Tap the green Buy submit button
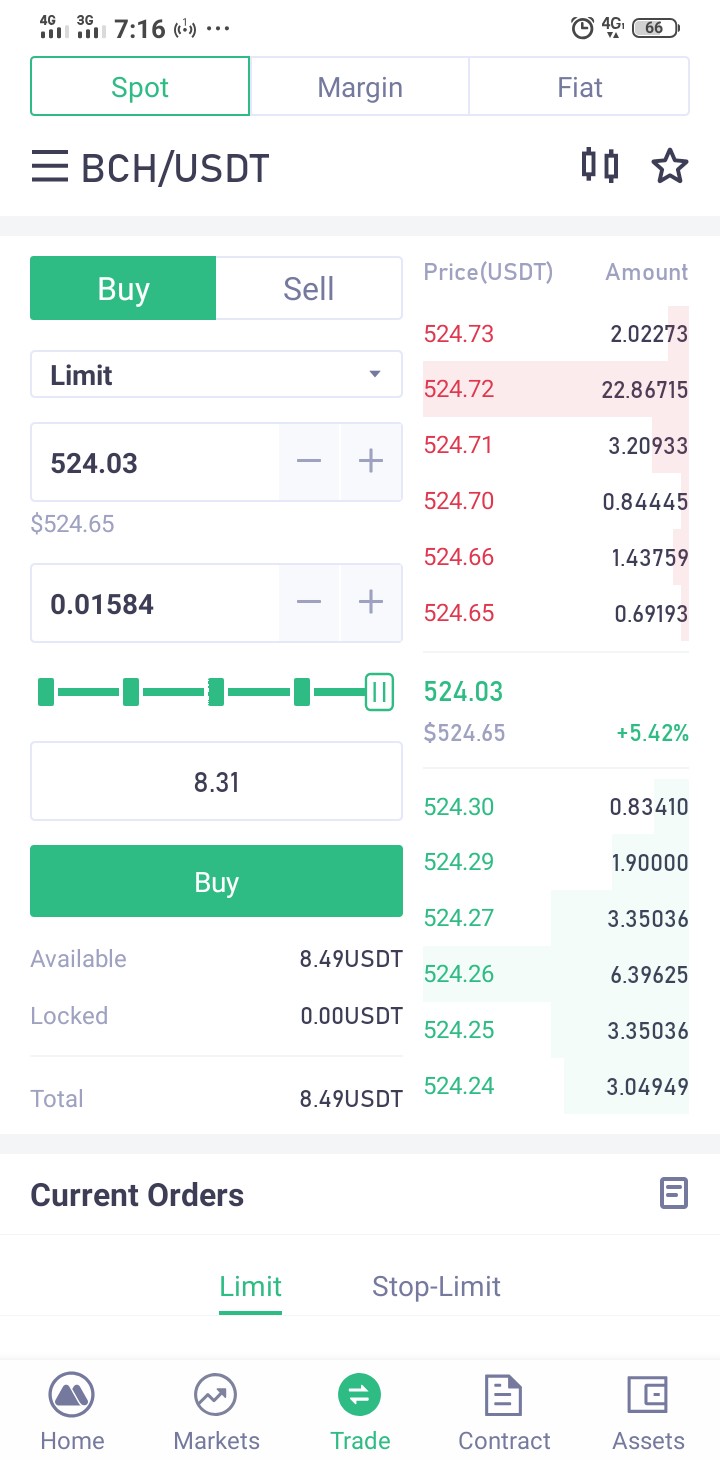Viewport: 720px width, 1460px height. 216,881
